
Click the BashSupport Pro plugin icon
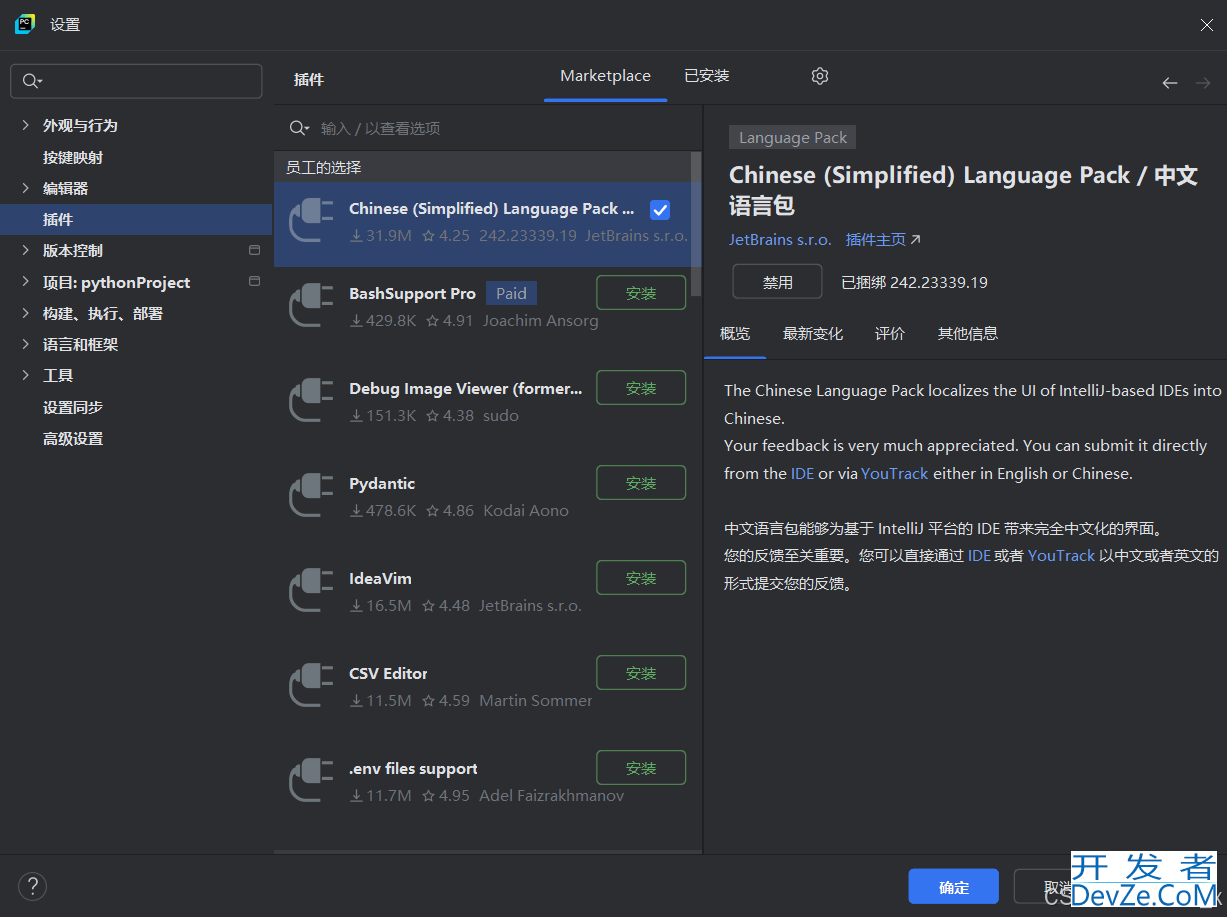coord(311,306)
